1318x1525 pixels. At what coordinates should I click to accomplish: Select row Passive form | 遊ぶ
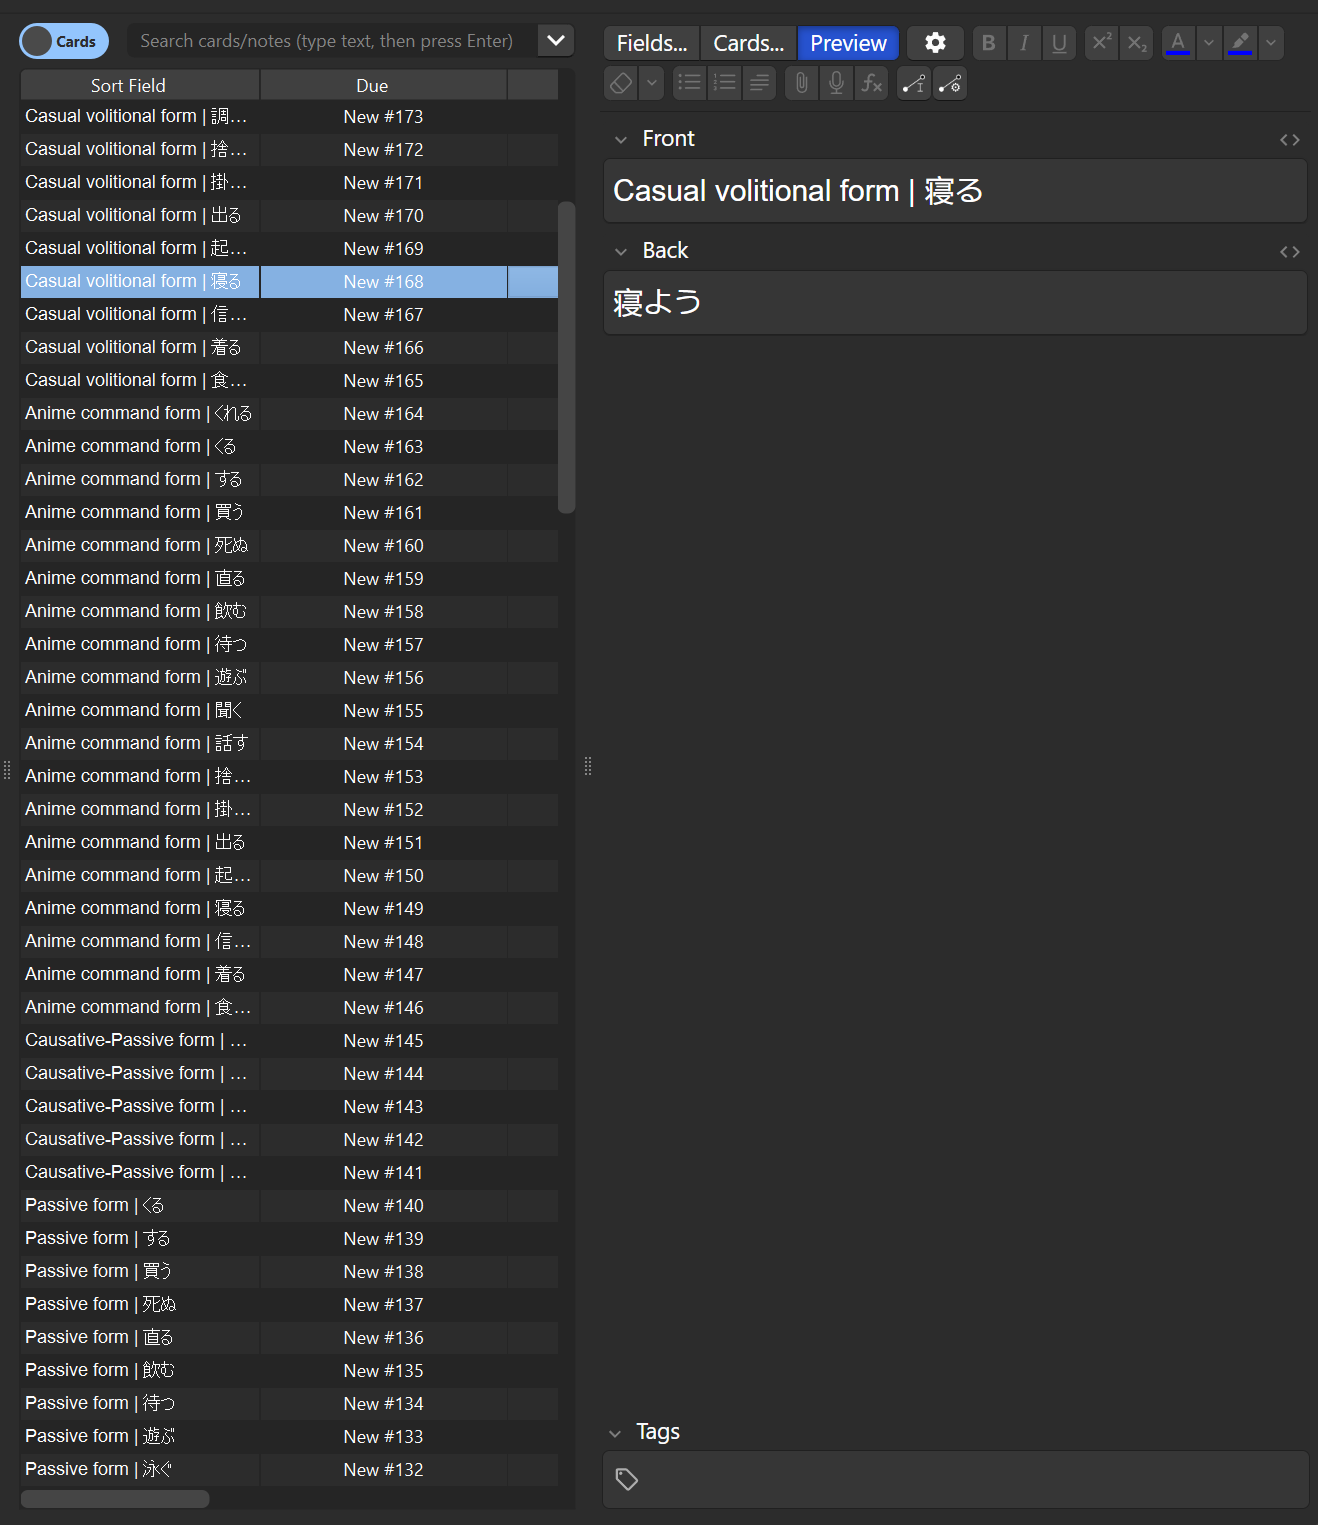pos(289,1436)
